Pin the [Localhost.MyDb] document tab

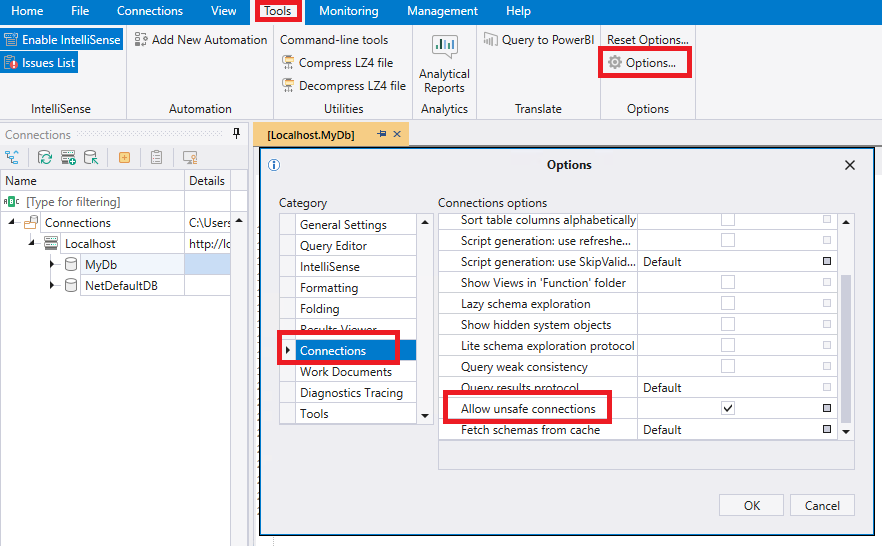coord(381,134)
